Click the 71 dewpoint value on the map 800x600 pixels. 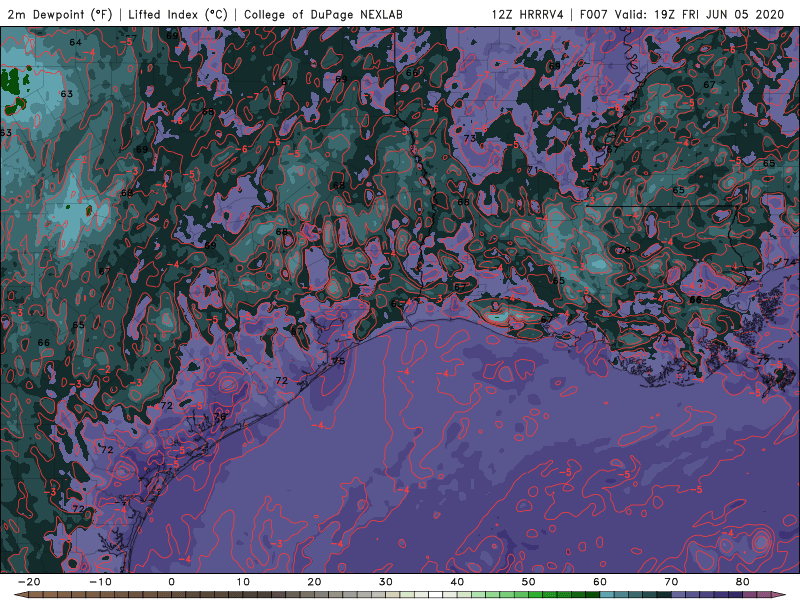click(x=533, y=170)
